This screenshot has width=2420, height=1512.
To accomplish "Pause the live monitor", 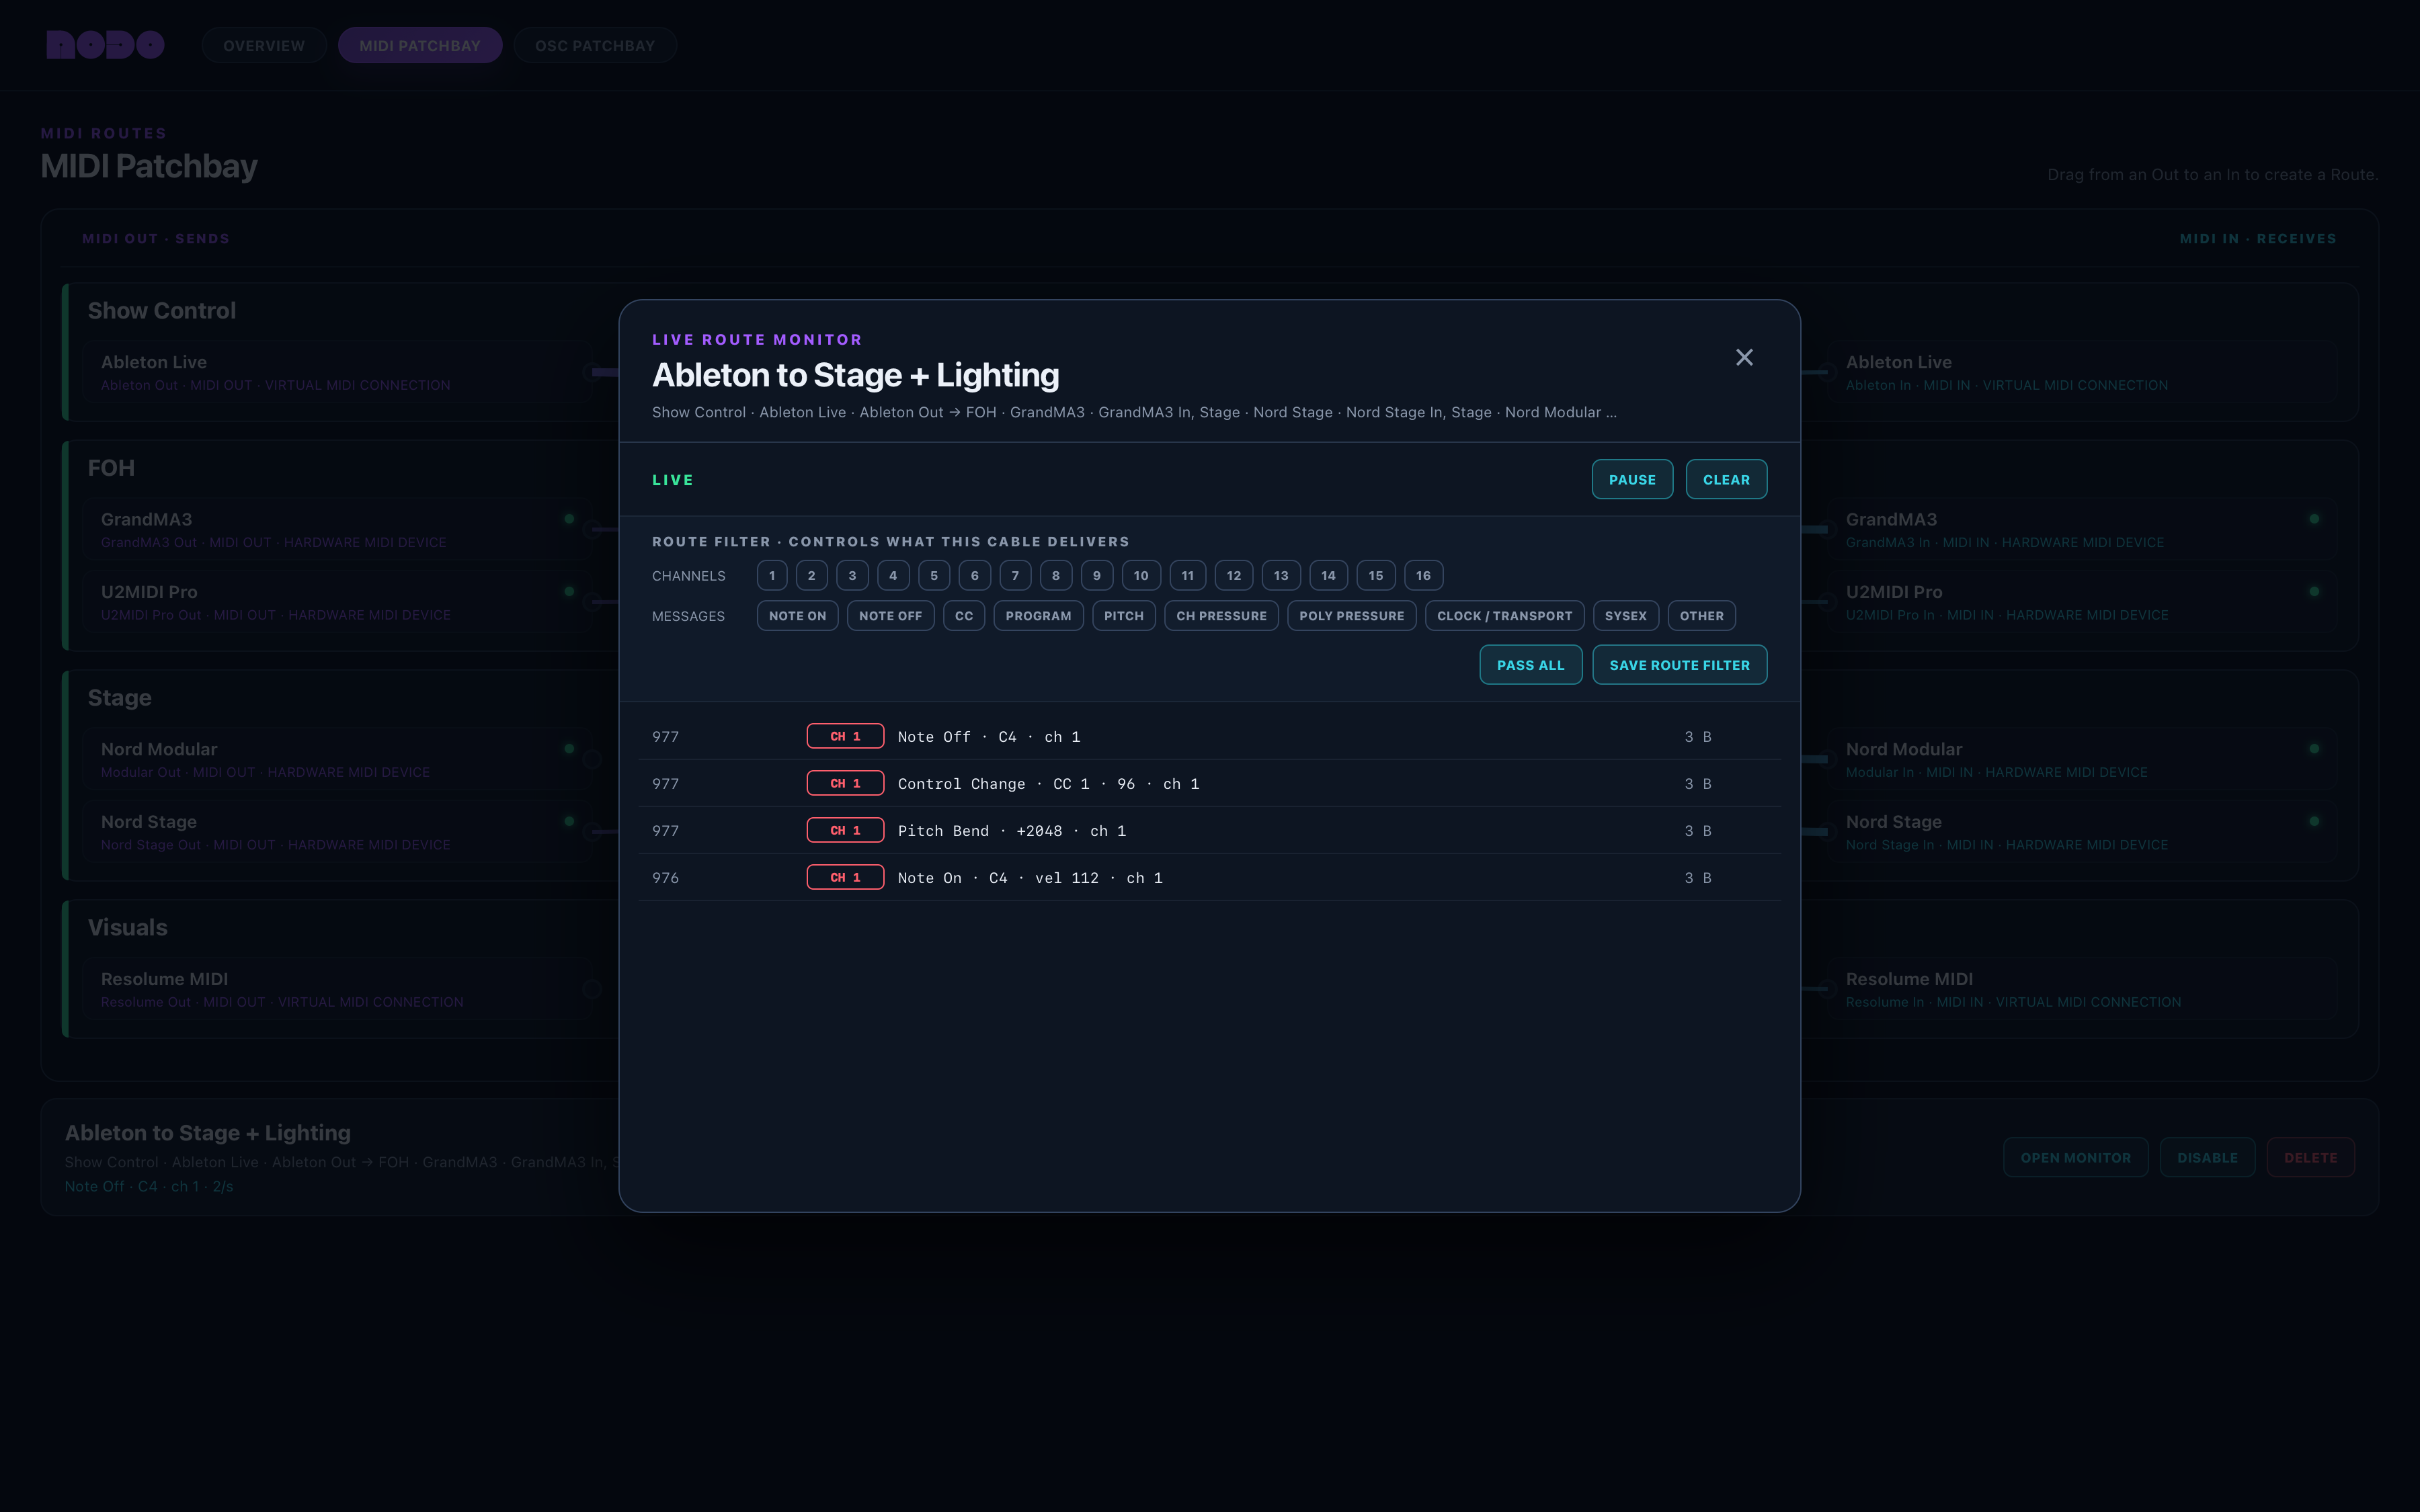I will [x=1632, y=480].
